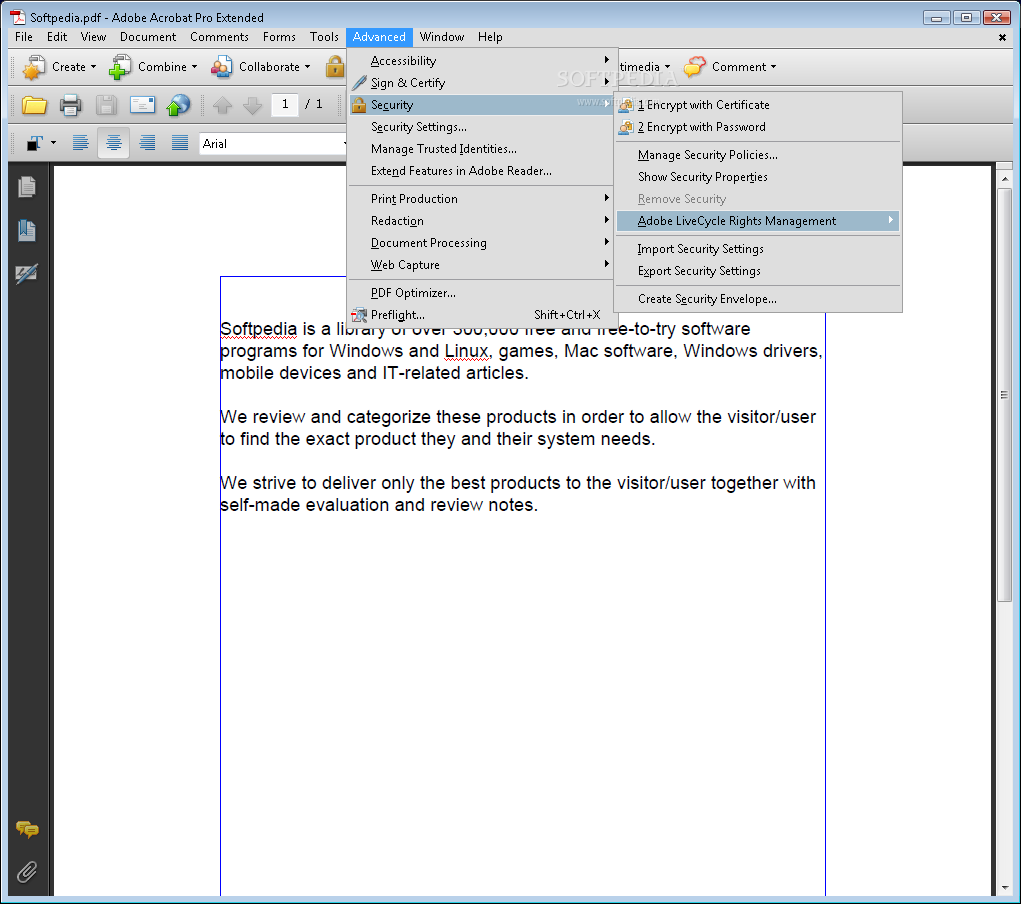
Task: Expand the Collaborate dropdown arrow
Action: (x=307, y=67)
